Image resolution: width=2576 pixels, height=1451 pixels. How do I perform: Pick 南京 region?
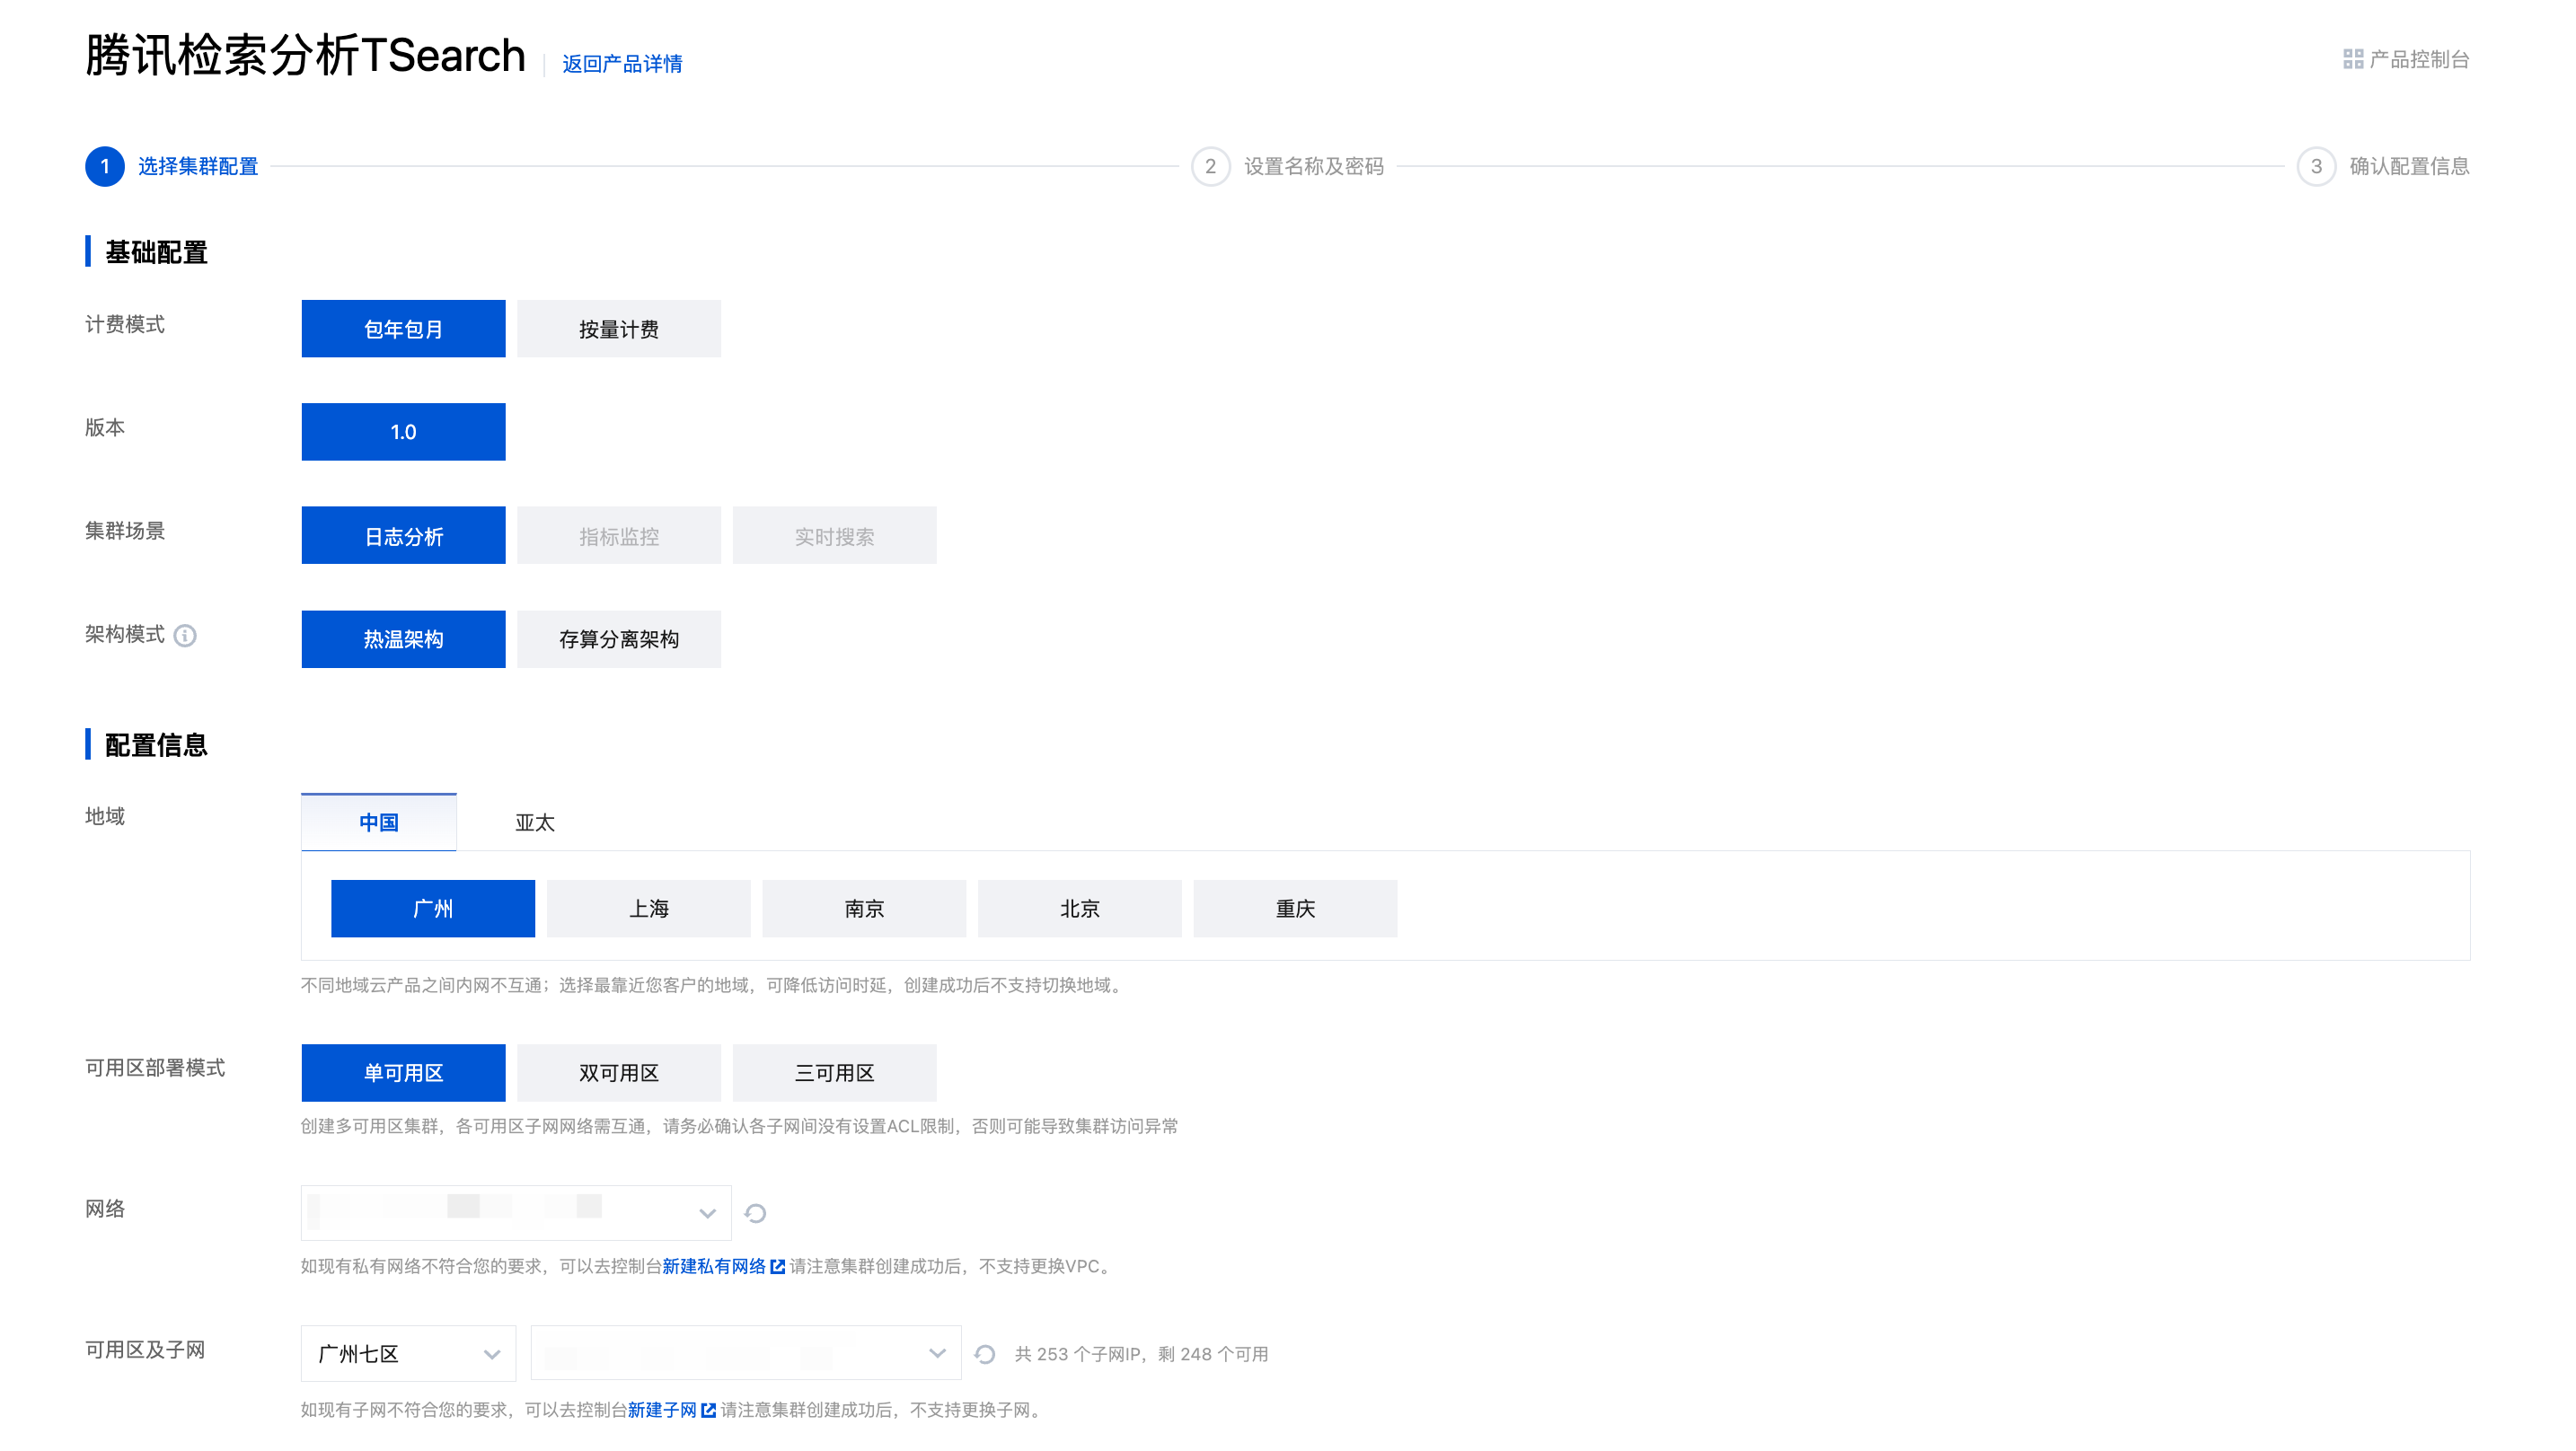point(864,909)
